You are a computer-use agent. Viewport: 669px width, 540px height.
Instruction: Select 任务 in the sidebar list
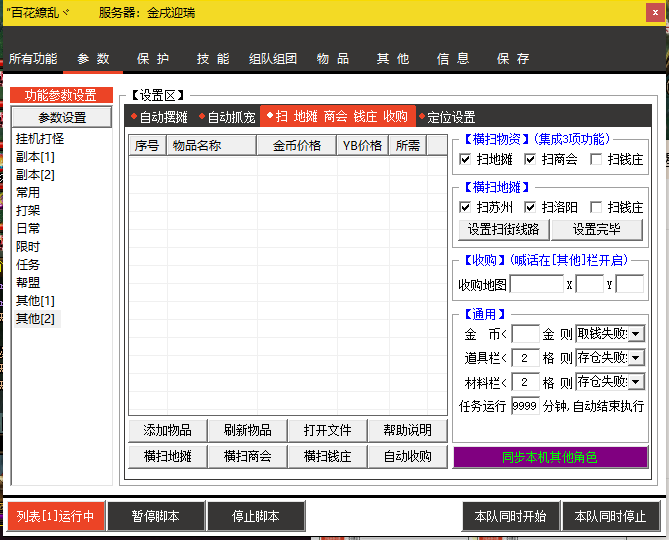(28, 264)
